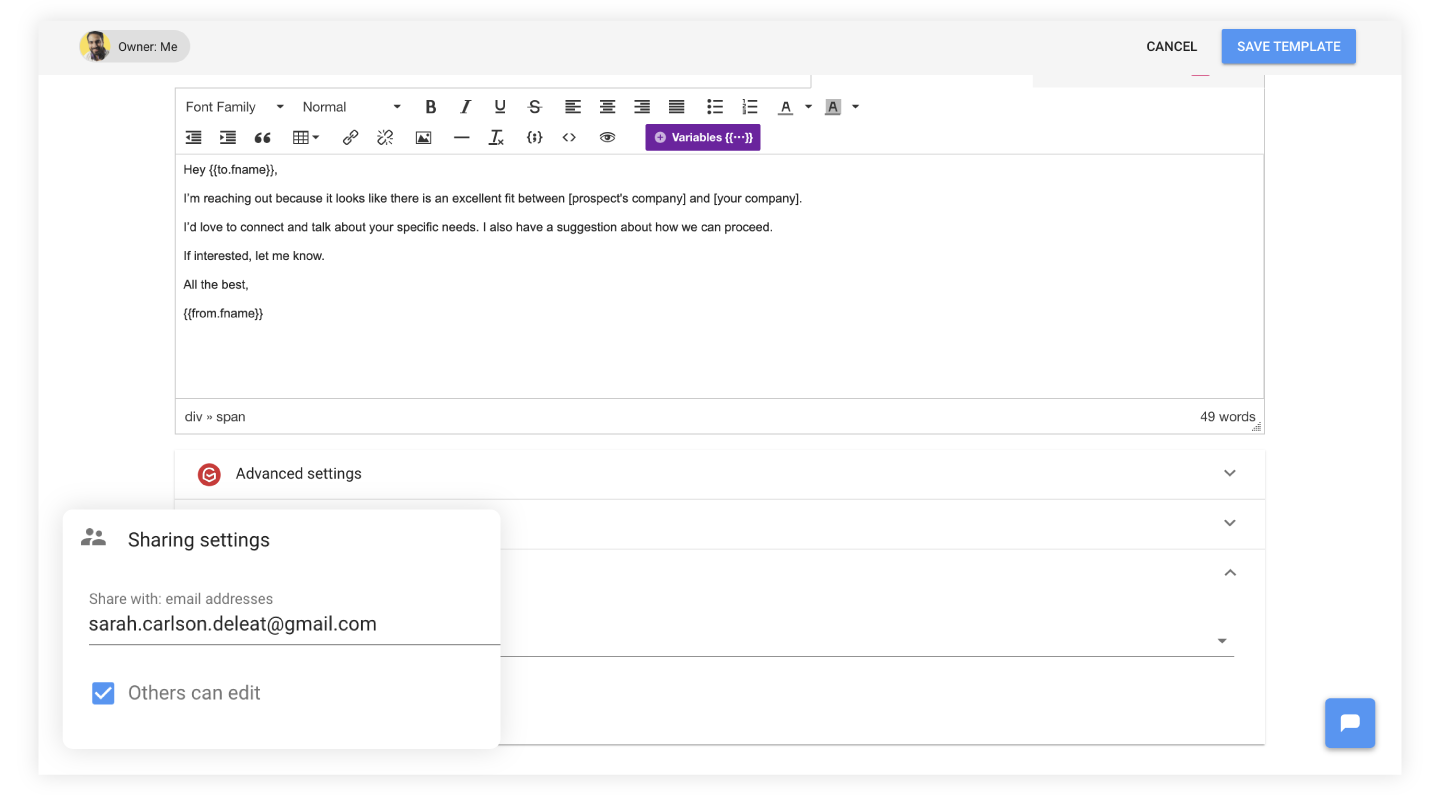Open the Font Family dropdown
Image resolution: width=1440 pixels, height=795 pixels.
pos(233,106)
